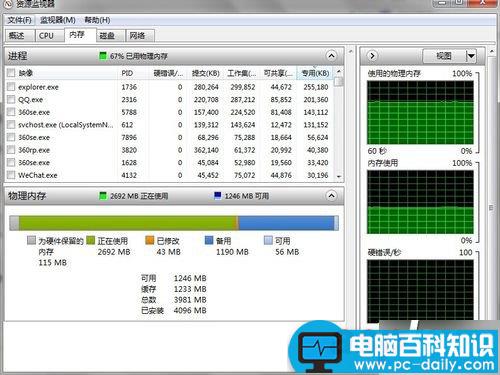Image resolution: width=500 pixels, height=375 pixels.
Task: Check the QQ.exe process box
Action: [11, 99]
